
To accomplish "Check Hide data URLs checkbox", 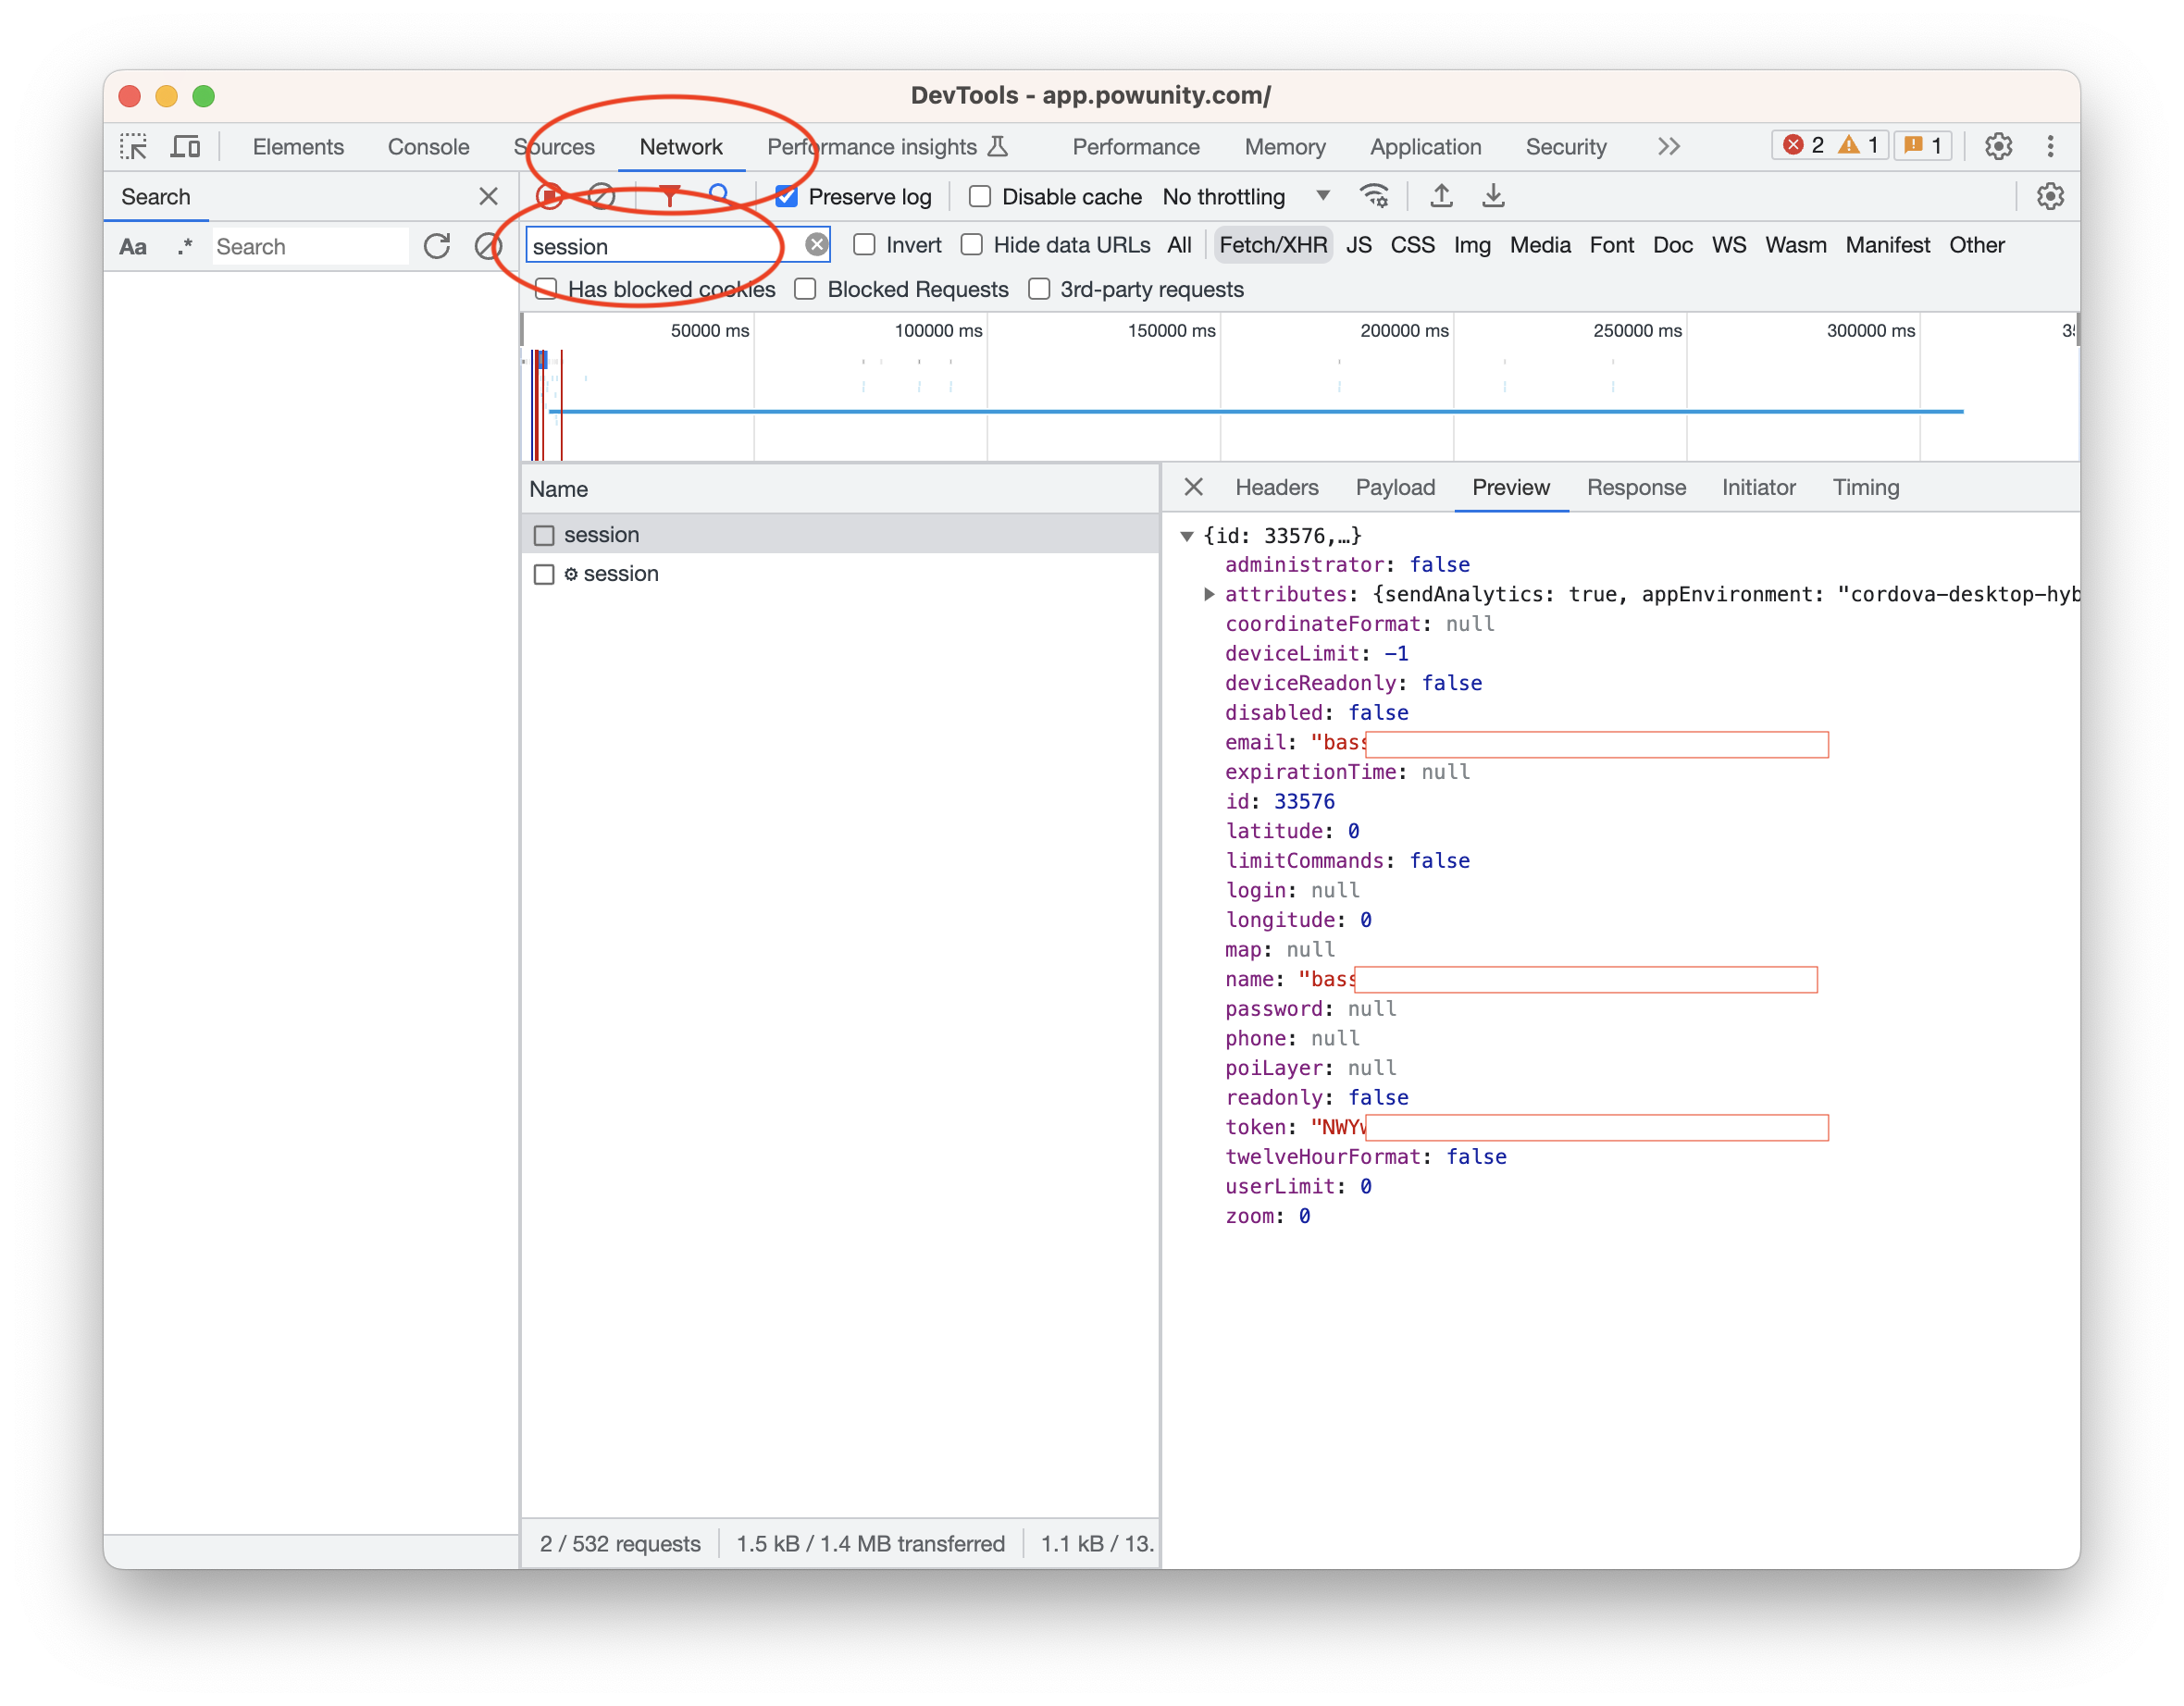I will (x=972, y=245).
